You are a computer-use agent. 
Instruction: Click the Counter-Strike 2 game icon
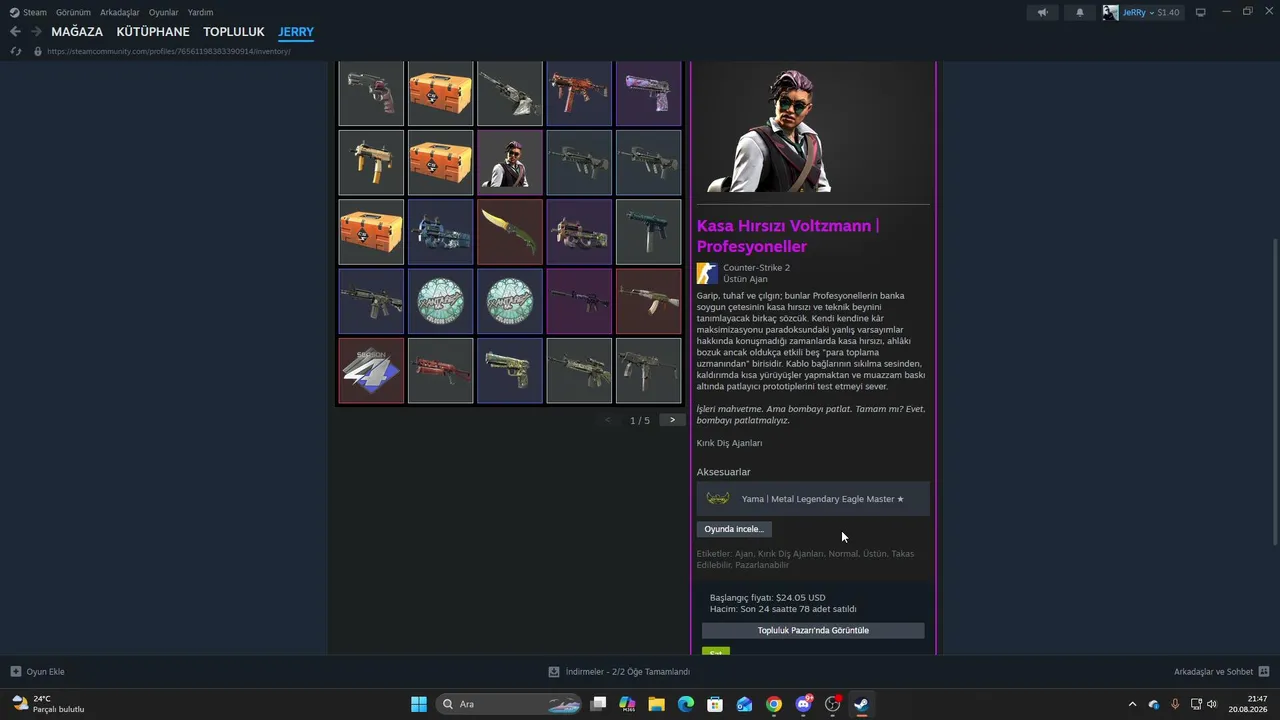click(707, 274)
